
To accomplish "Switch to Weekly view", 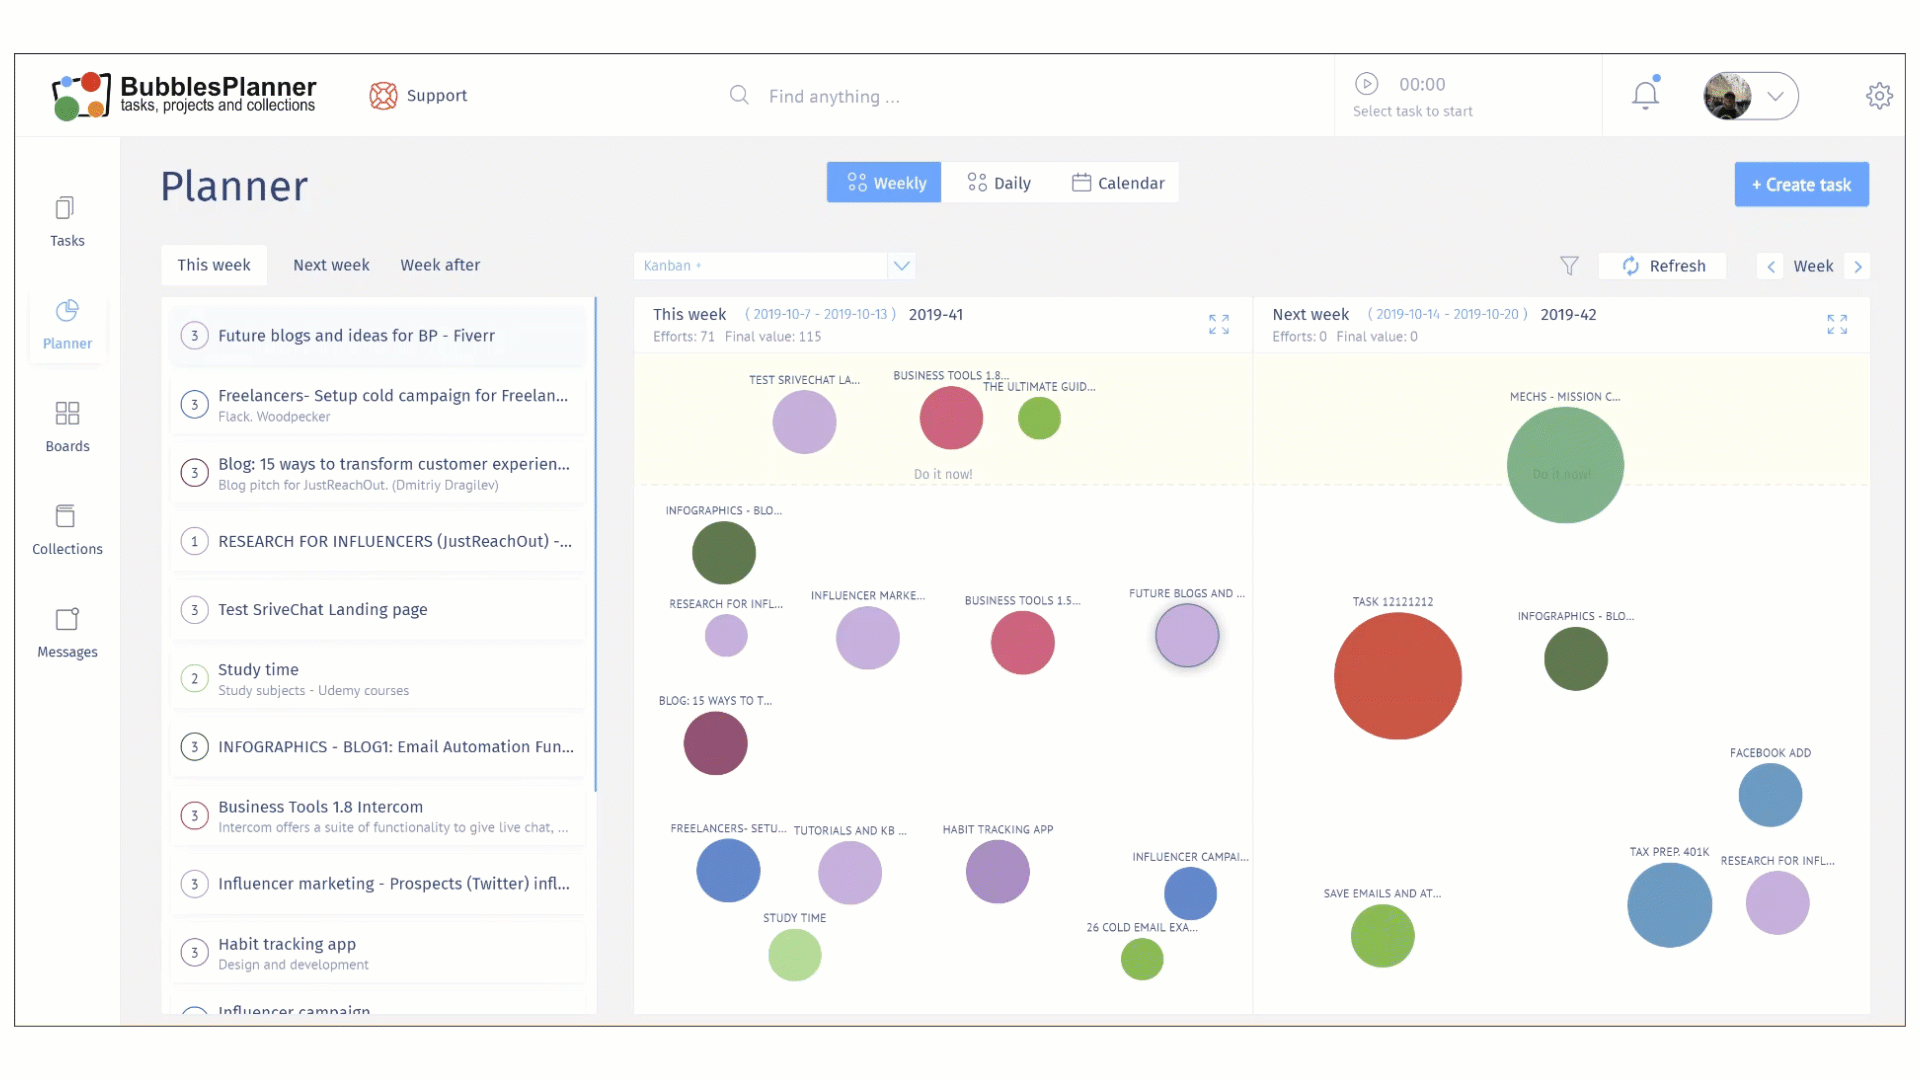I will point(884,183).
